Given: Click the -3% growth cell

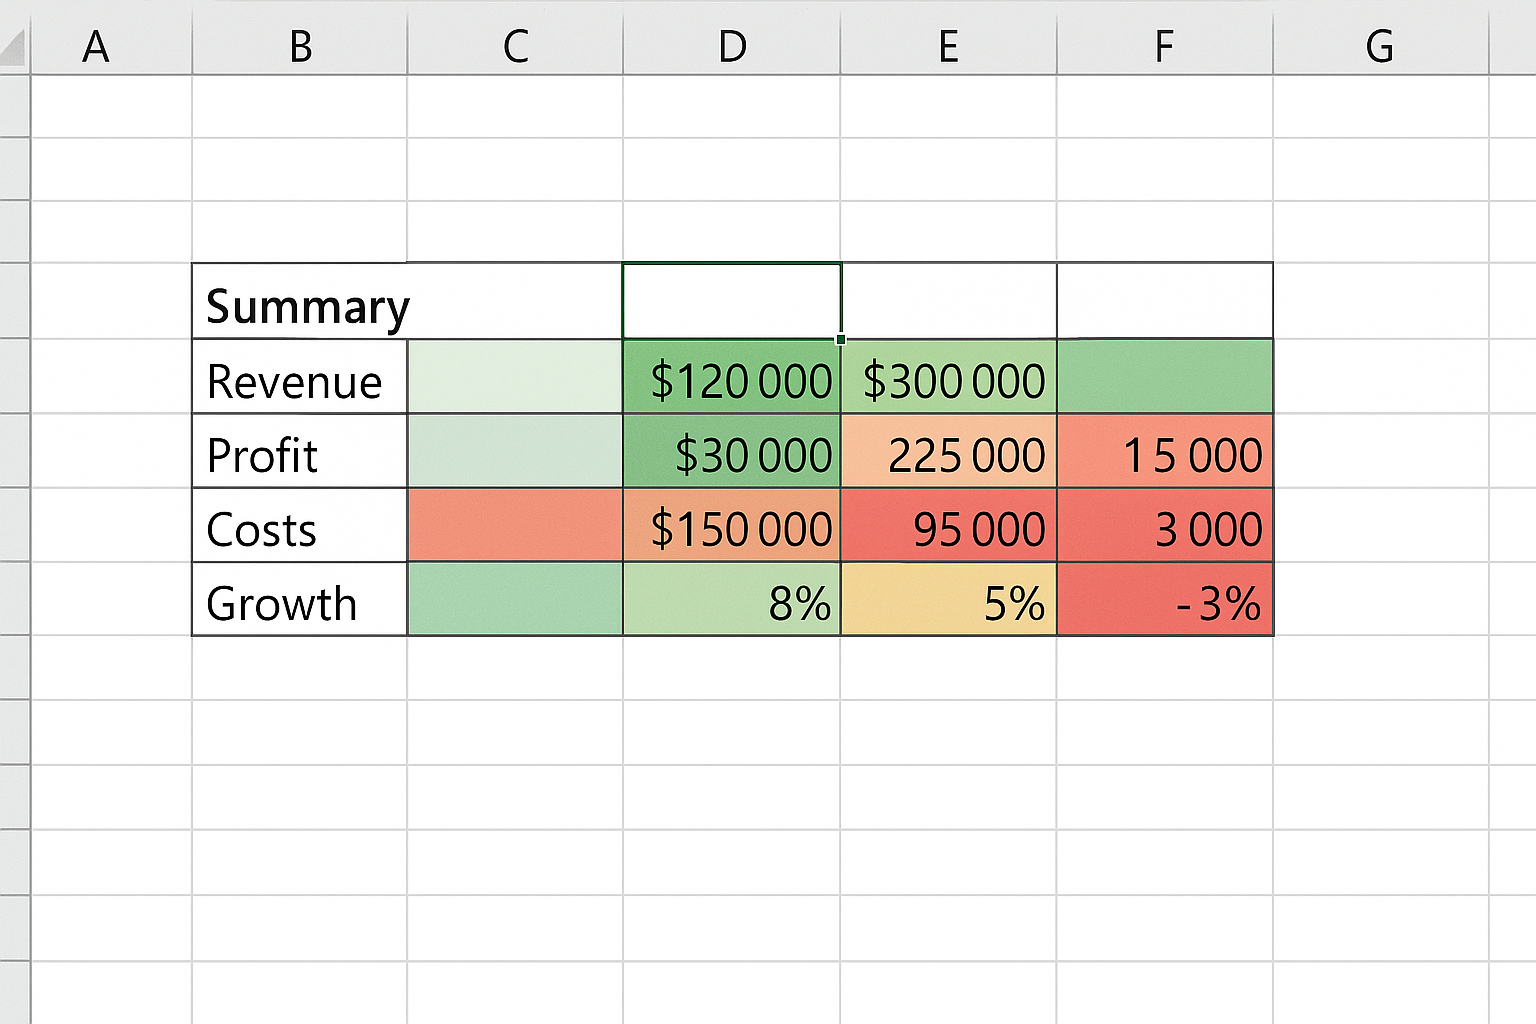Looking at the screenshot, I should coord(1165,599).
